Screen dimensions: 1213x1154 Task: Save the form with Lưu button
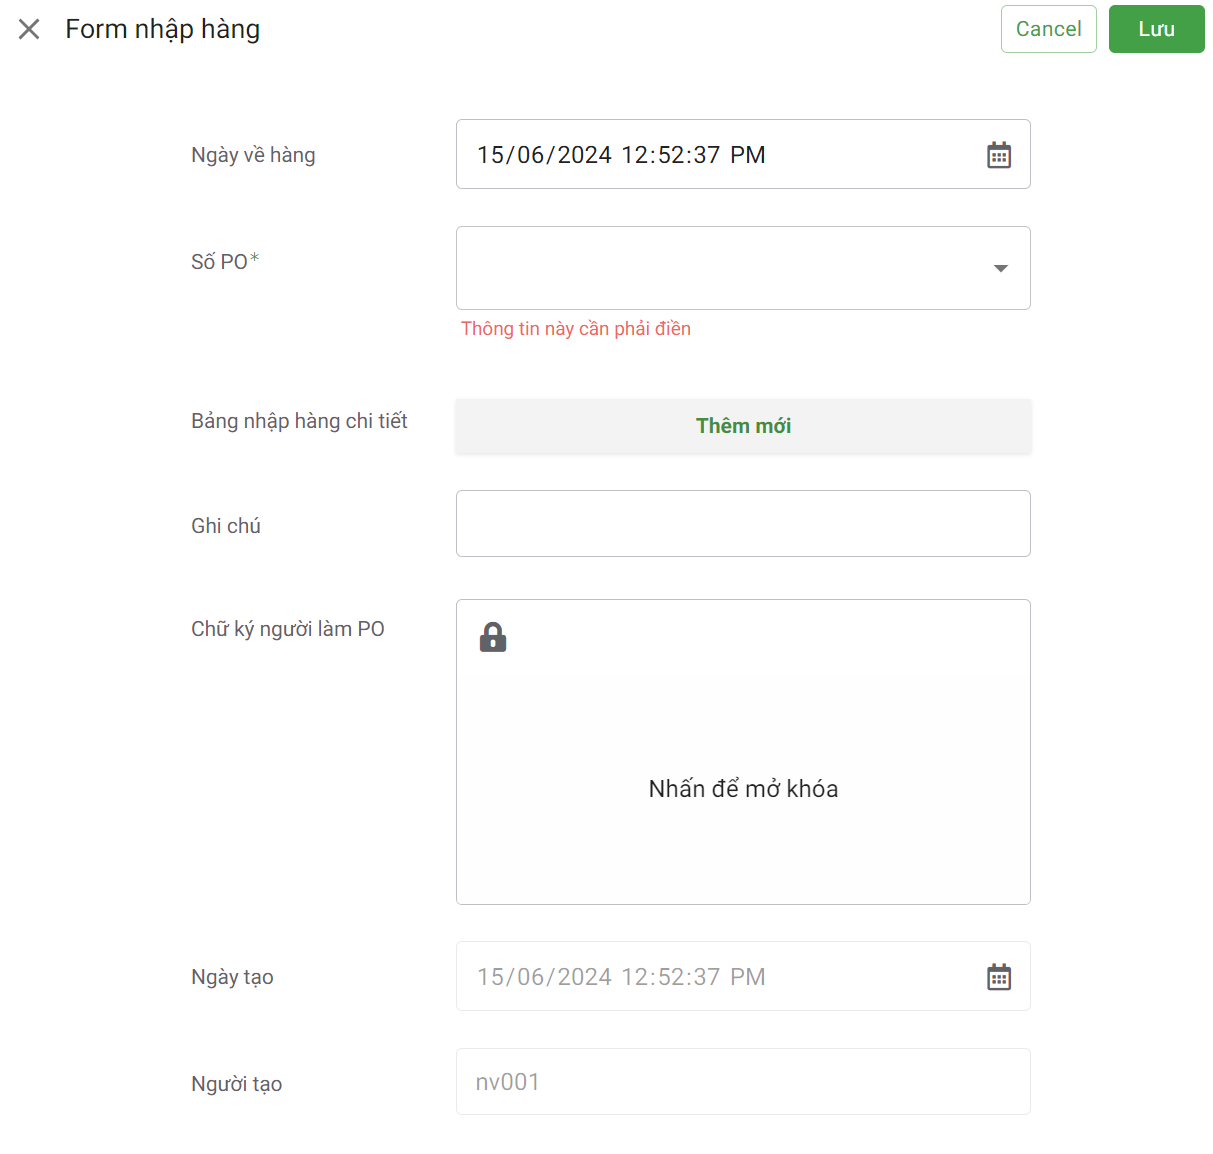(1156, 29)
